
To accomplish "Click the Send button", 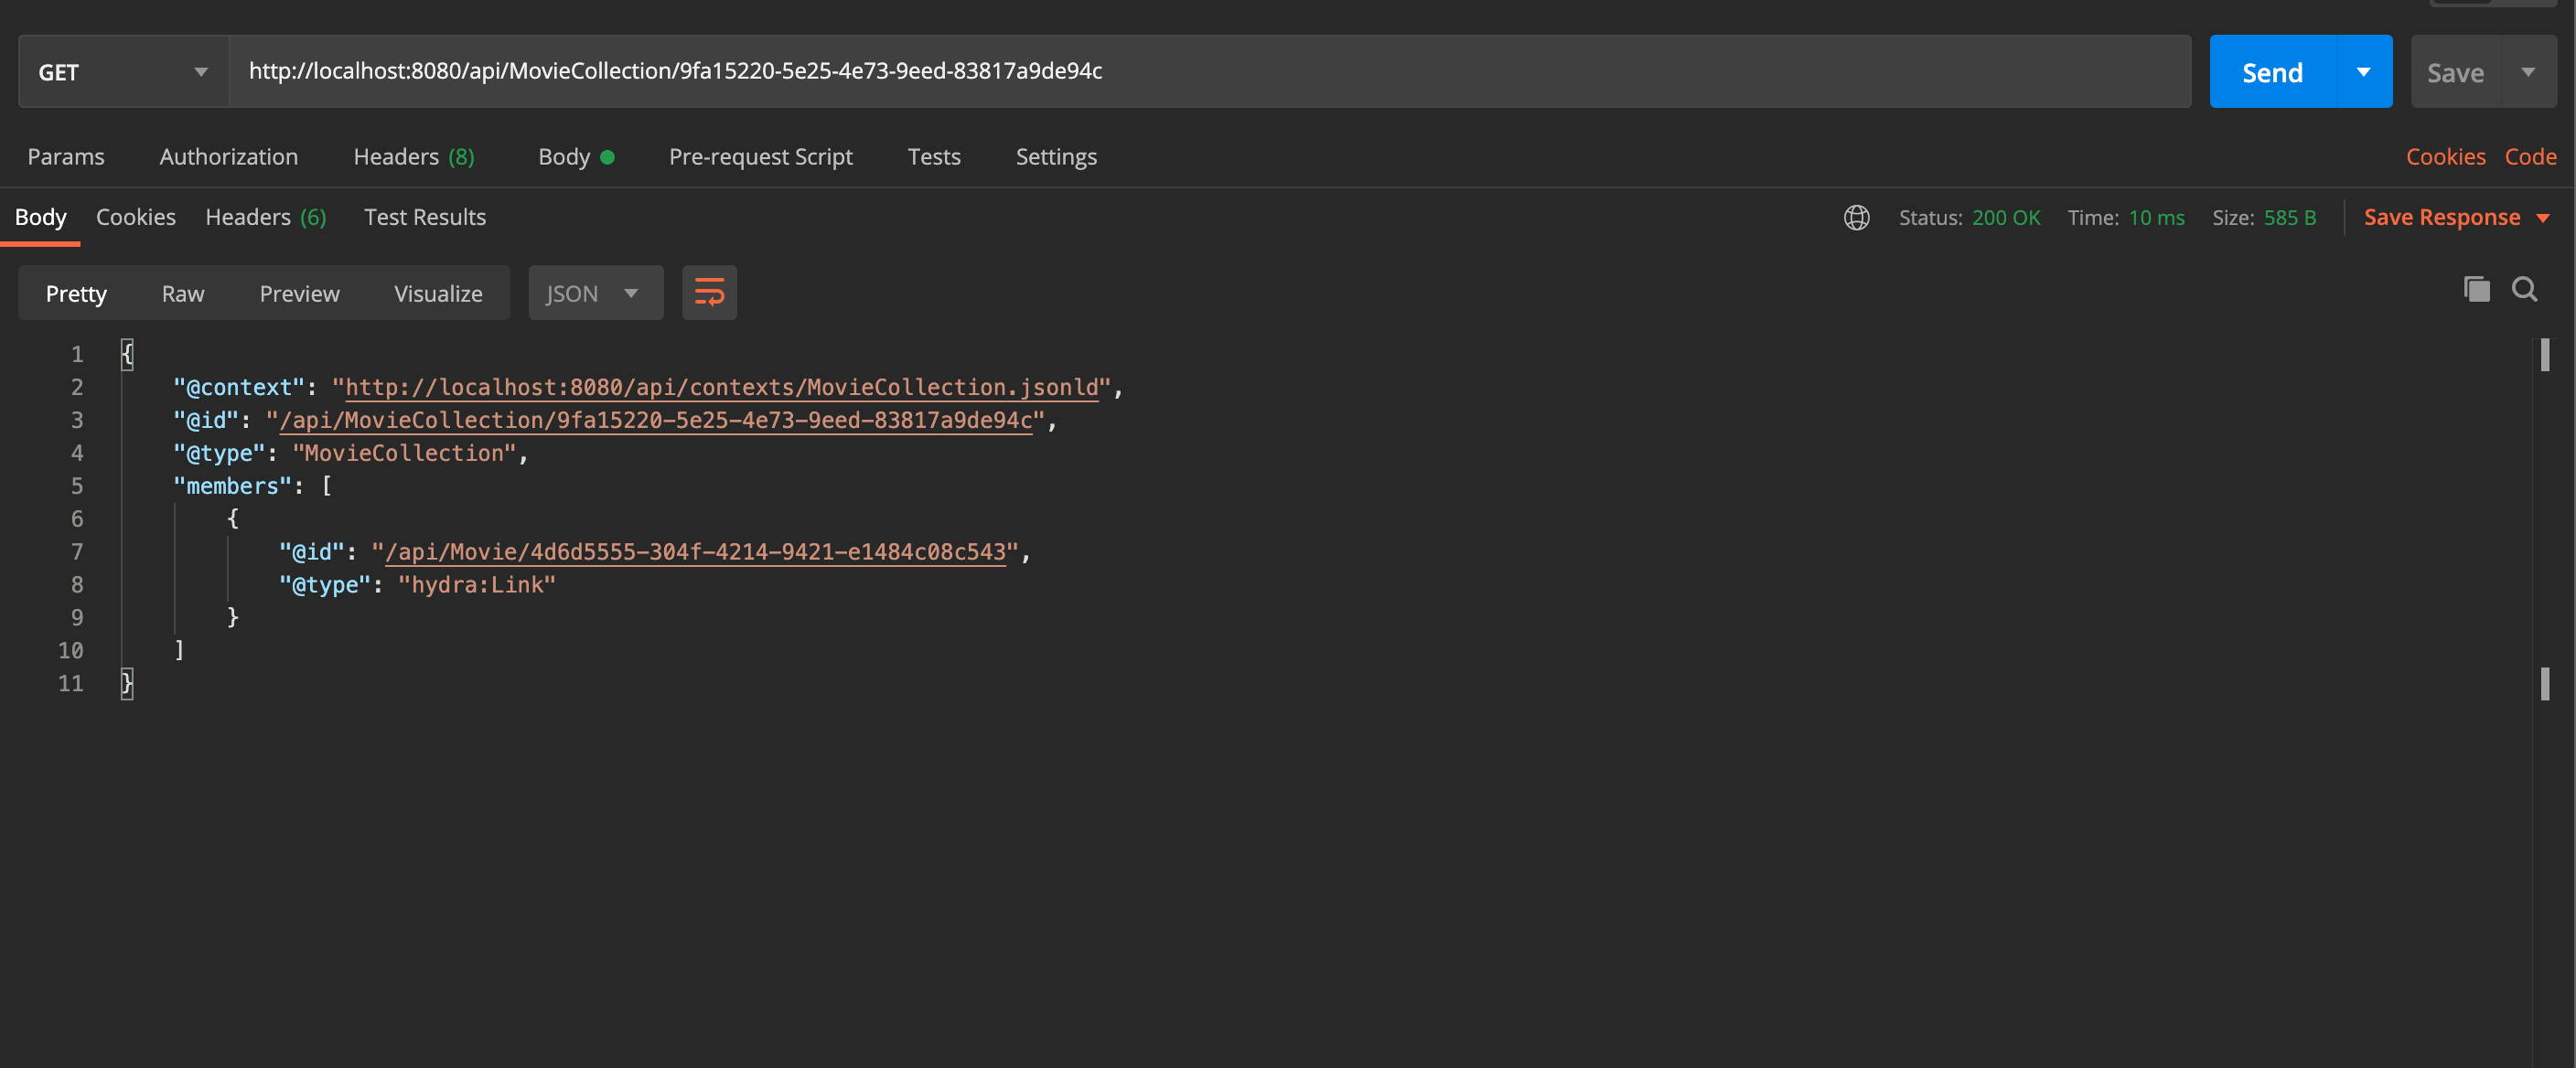I will click(x=2272, y=71).
